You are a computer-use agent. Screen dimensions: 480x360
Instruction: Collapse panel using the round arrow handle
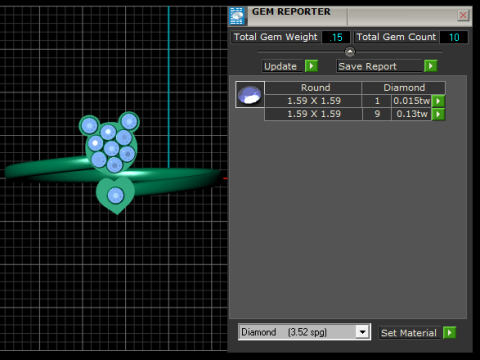(x=350, y=52)
